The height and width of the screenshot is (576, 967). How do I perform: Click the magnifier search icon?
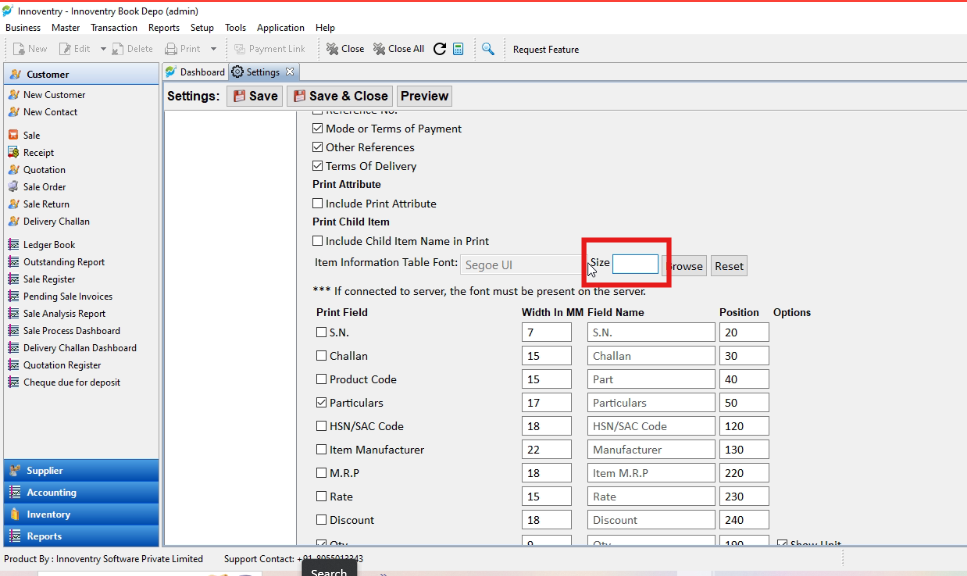click(488, 49)
